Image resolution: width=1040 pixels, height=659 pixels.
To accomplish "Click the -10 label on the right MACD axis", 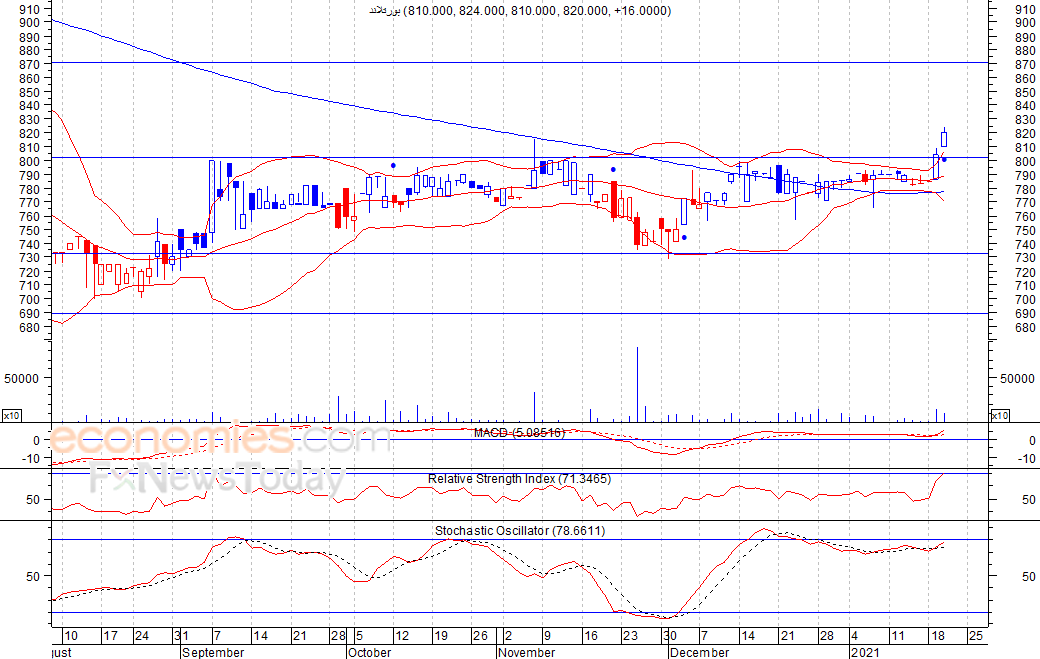I will tap(1027, 459).
